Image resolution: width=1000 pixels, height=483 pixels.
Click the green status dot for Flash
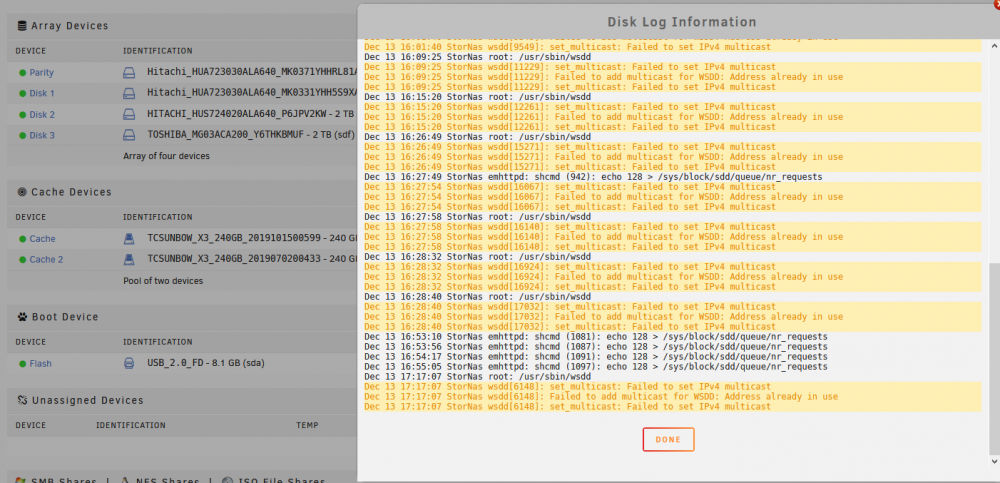tap(23, 364)
